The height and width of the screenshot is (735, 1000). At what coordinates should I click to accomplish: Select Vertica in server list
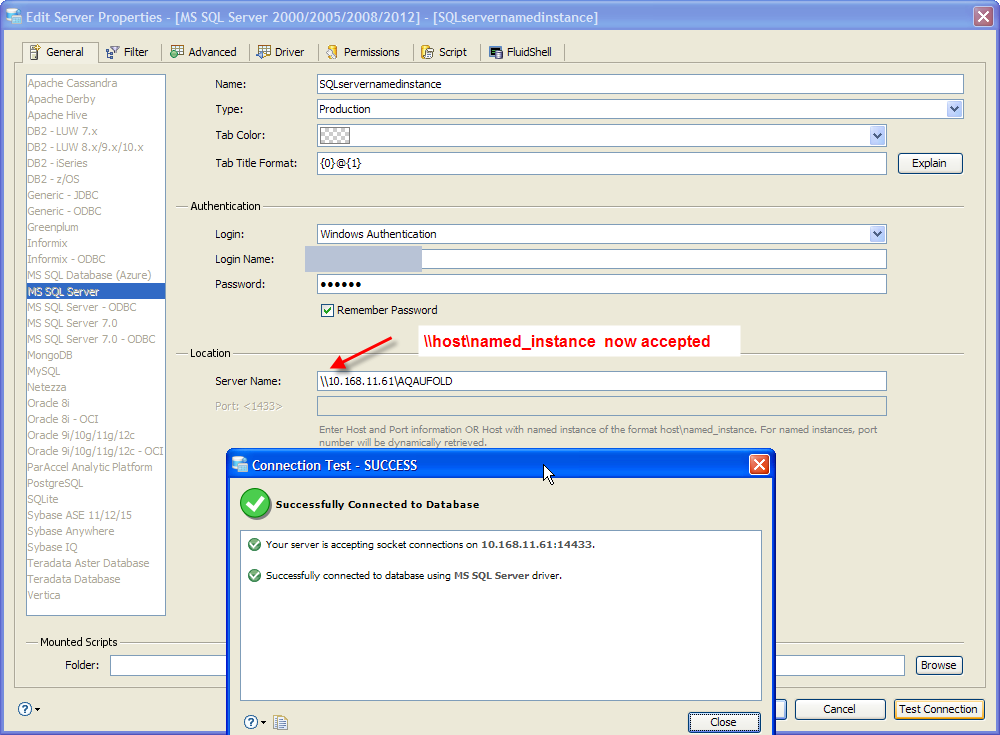43,595
